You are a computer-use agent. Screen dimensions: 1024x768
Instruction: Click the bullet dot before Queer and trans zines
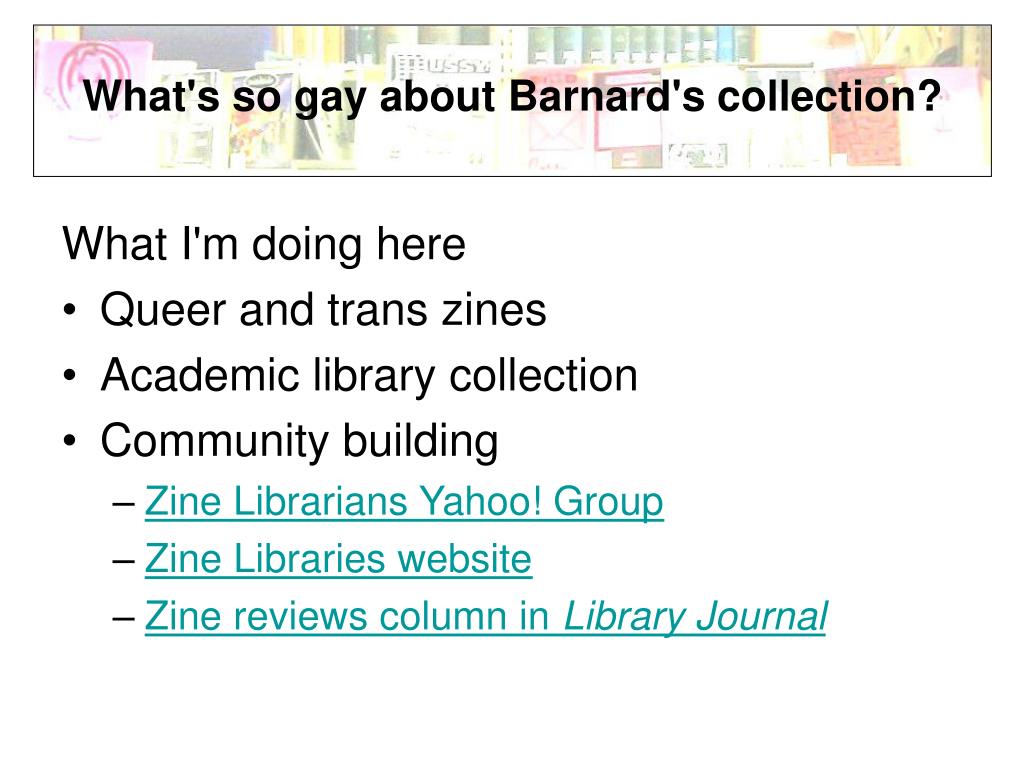tap(70, 310)
